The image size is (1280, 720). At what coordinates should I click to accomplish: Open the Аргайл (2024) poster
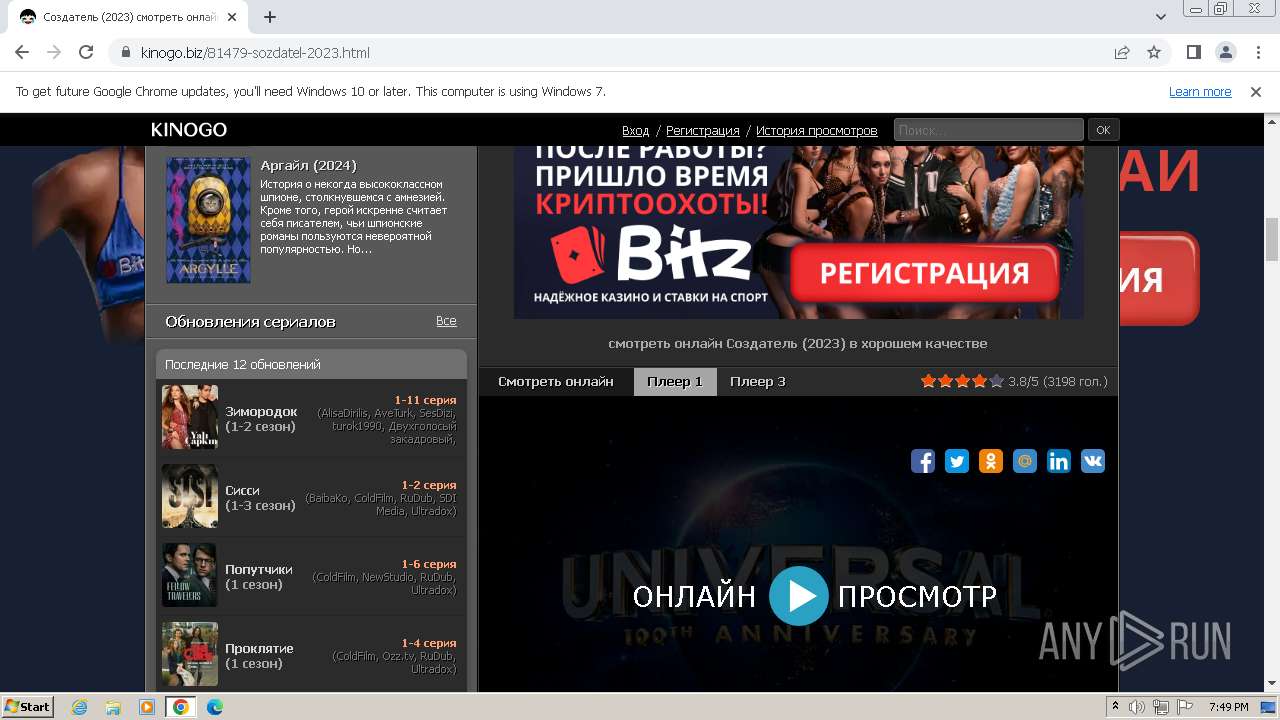click(208, 220)
